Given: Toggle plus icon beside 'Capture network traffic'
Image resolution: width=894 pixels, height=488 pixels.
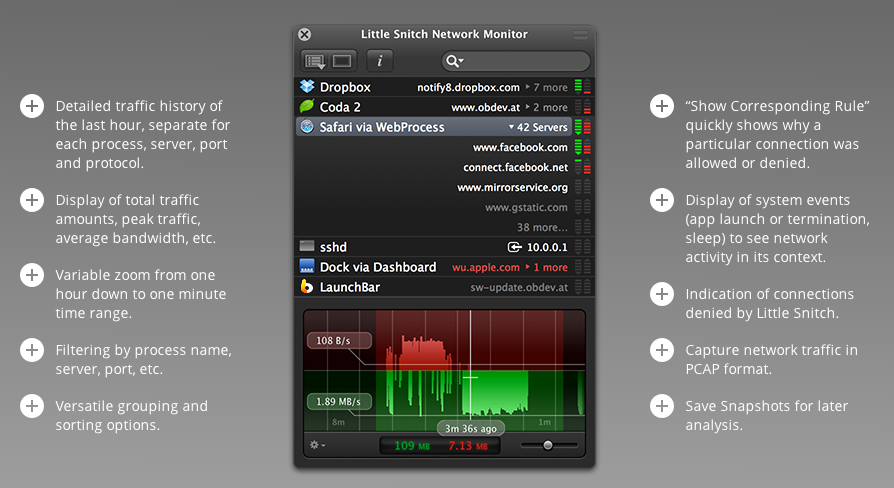Looking at the screenshot, I should (662, 350).
